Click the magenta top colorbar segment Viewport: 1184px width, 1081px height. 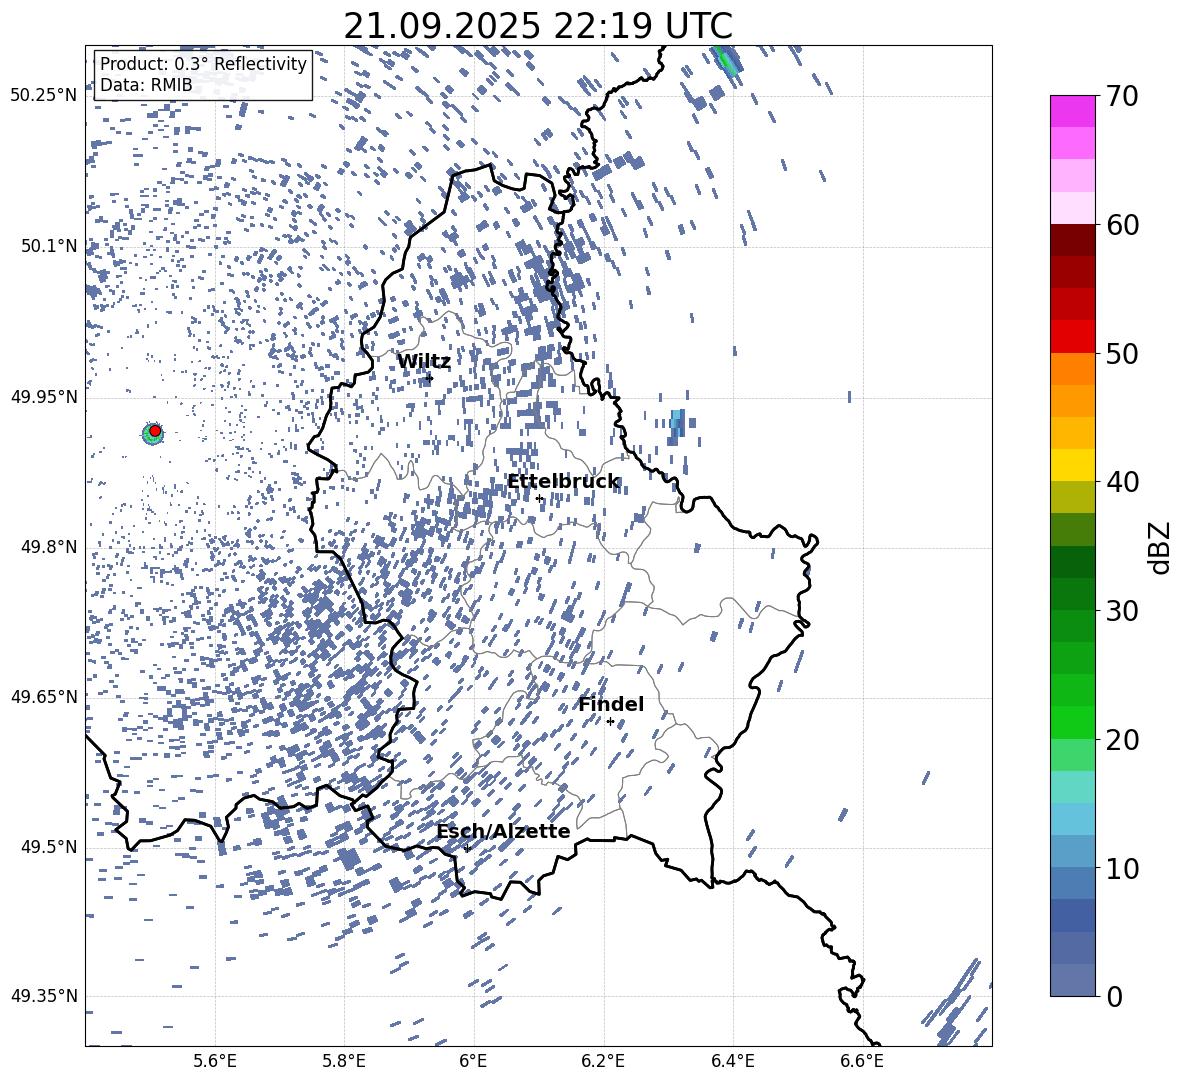click(x=1072, y=112)
